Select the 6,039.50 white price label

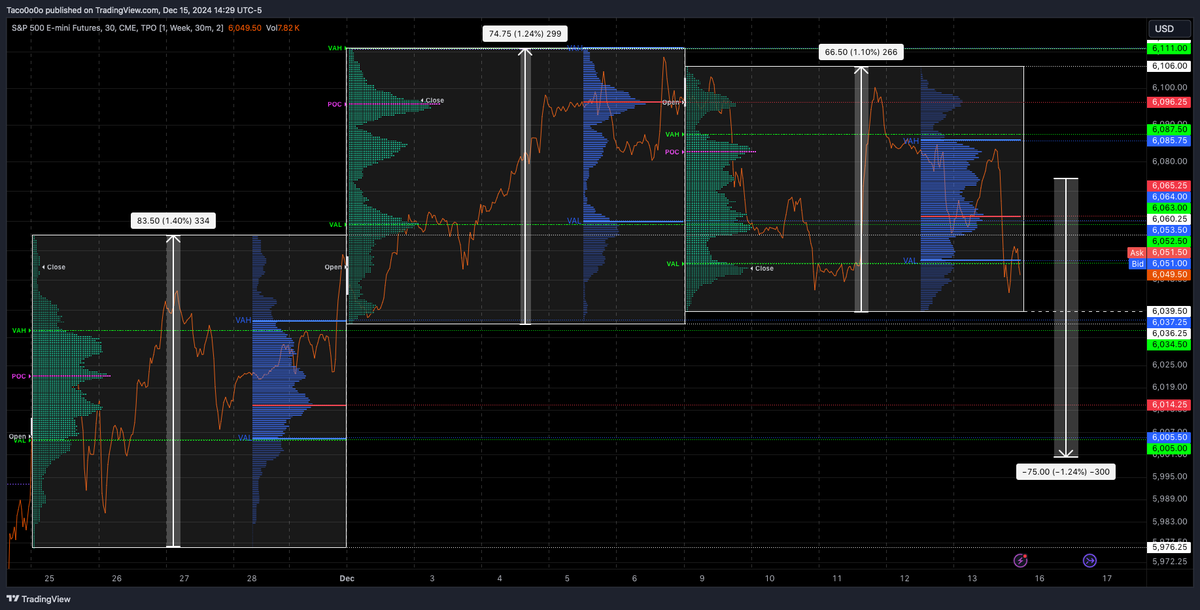click(1169, 311)
